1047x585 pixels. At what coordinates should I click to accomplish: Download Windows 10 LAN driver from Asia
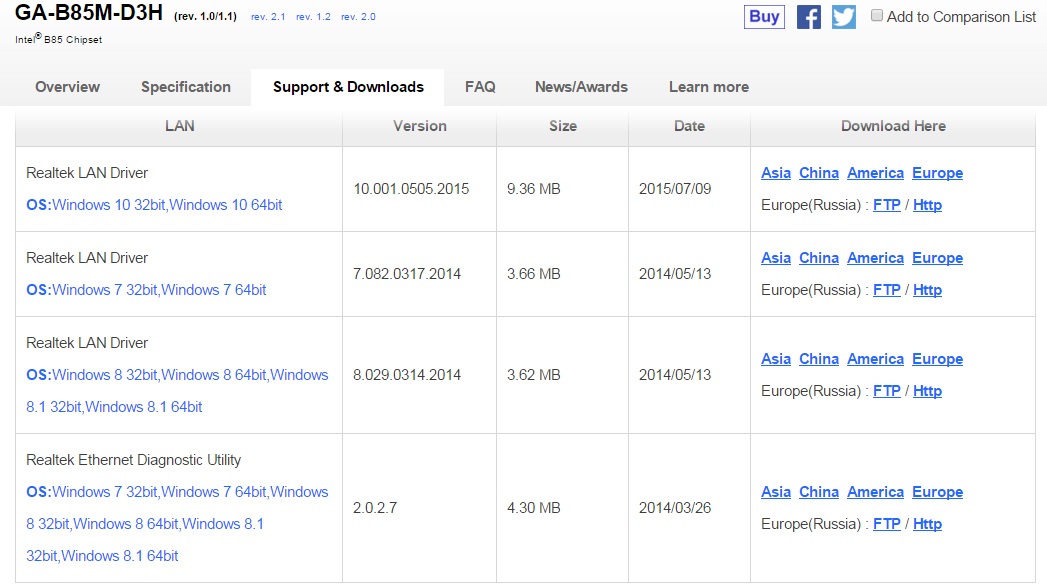pyautogui.click(x=776, y=173)
